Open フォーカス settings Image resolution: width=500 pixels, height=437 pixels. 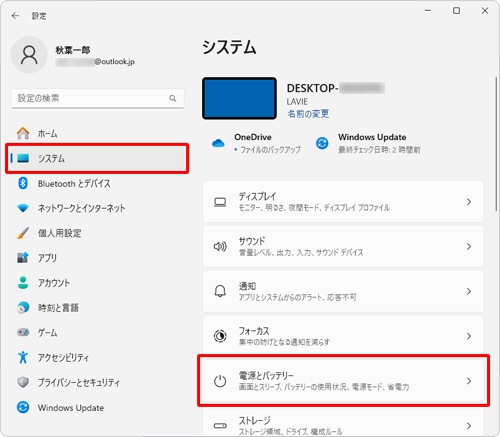[343, 336]
